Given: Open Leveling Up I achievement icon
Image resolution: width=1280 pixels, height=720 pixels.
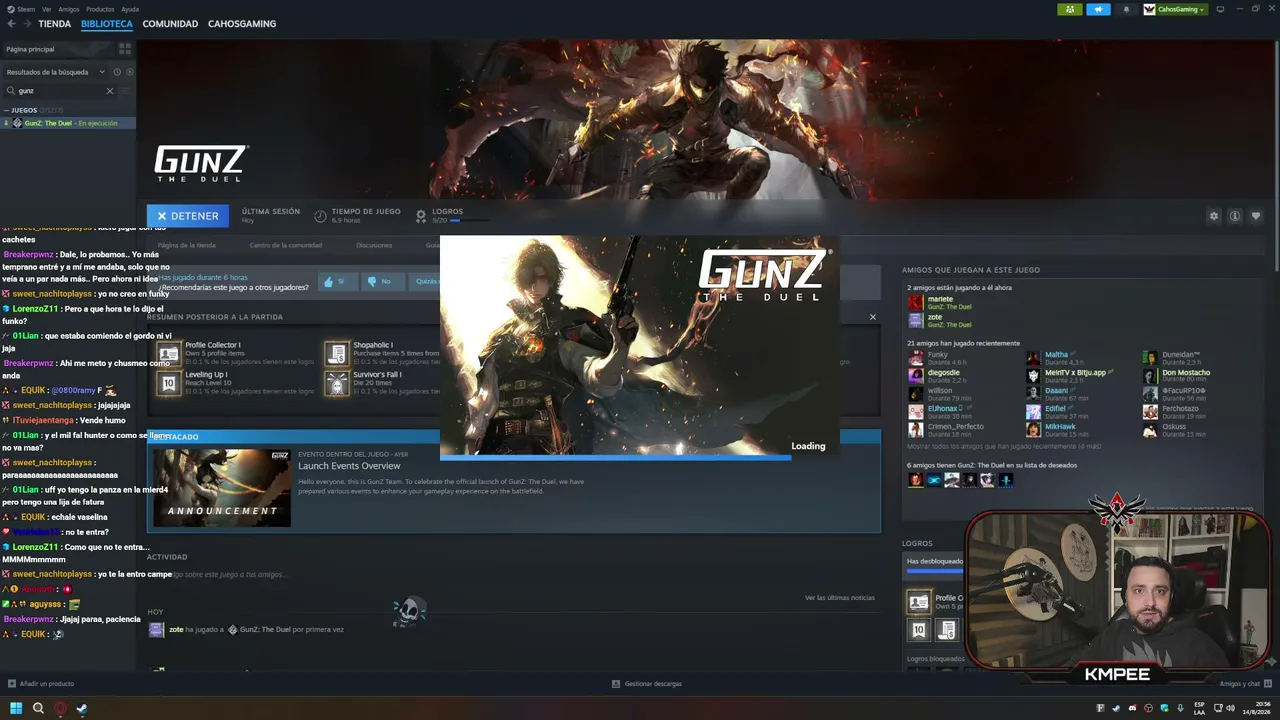Looking at the screenshot, I should pos(169,383).
